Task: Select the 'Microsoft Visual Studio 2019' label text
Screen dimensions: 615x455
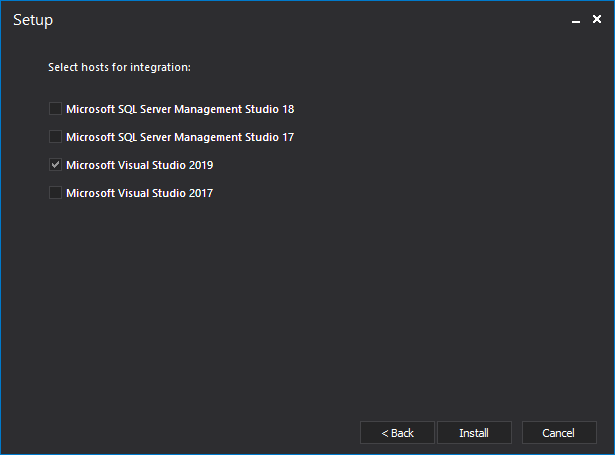Action: point(139,165)
